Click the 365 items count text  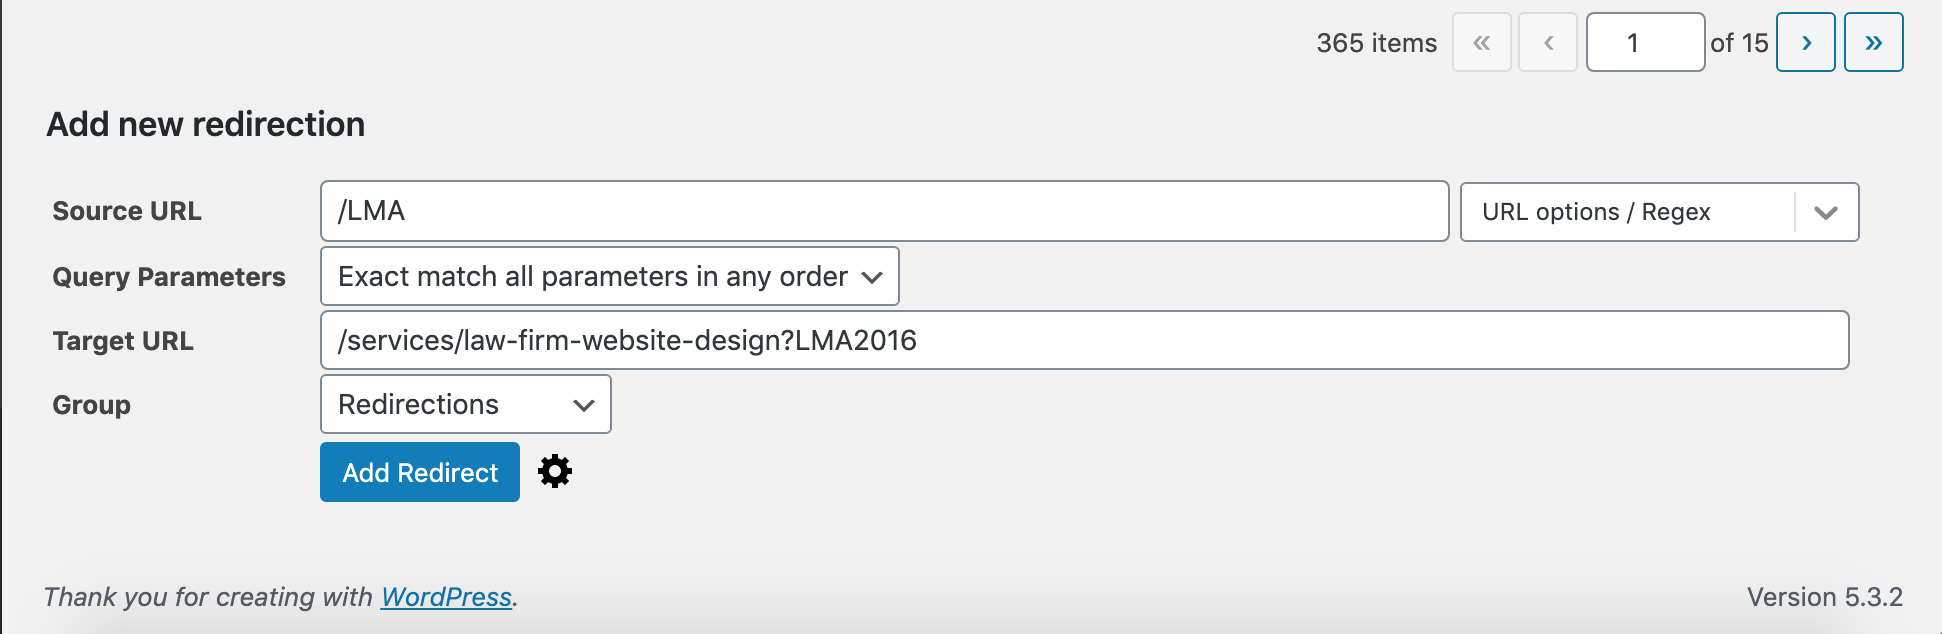click(x=1377, y=43)
